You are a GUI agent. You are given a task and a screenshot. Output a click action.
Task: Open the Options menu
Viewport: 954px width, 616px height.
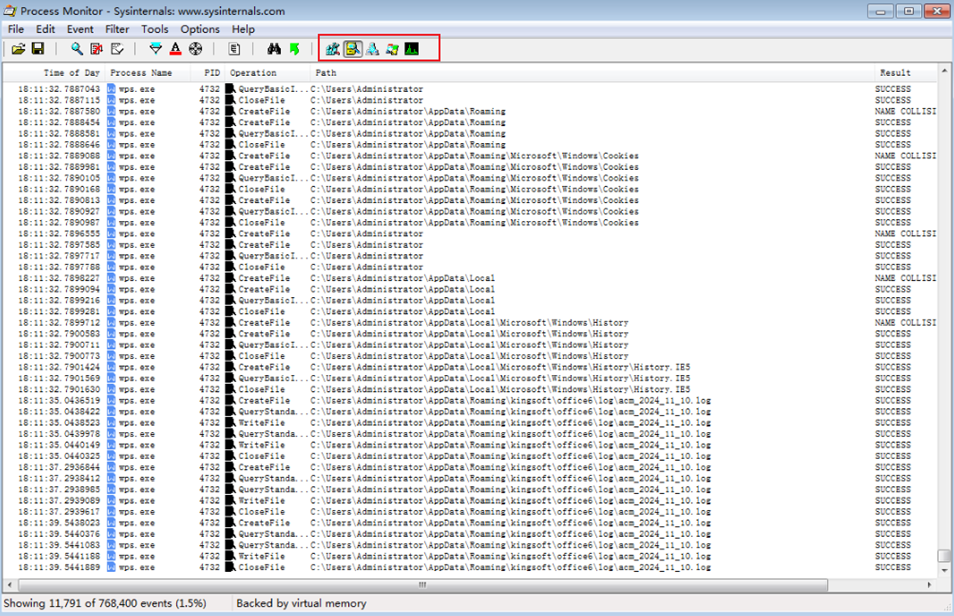(200, 29)
